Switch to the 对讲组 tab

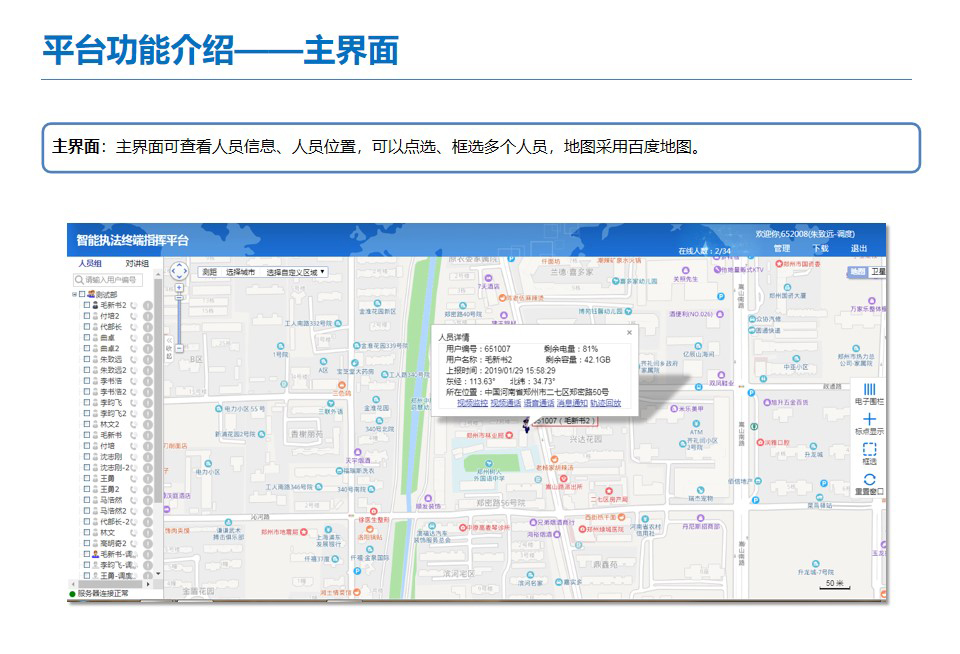(x=136, y=263)
